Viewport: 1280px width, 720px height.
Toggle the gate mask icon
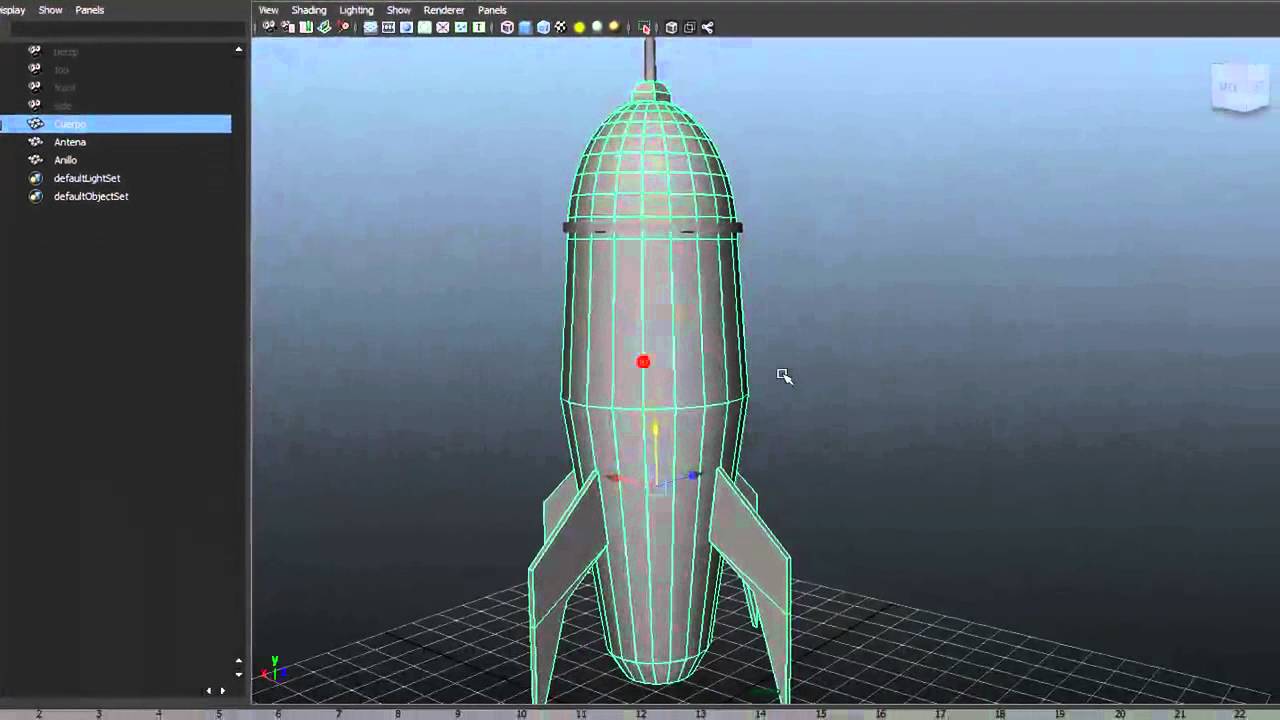424,27
